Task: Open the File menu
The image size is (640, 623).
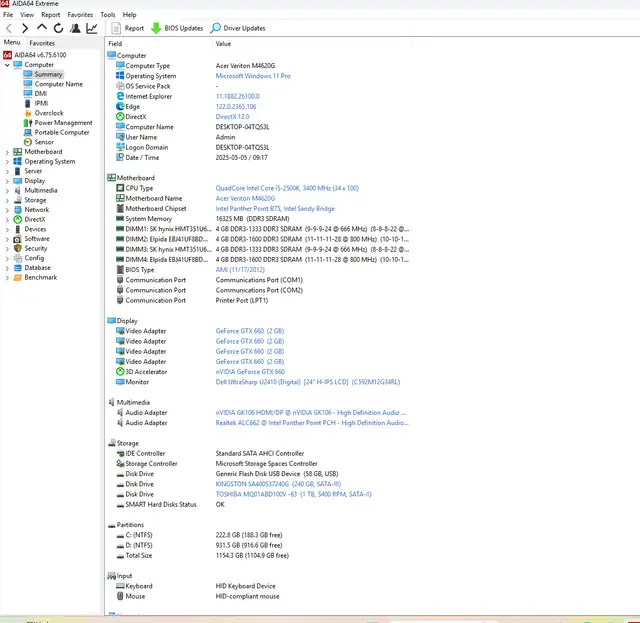Action: [8, 15]
